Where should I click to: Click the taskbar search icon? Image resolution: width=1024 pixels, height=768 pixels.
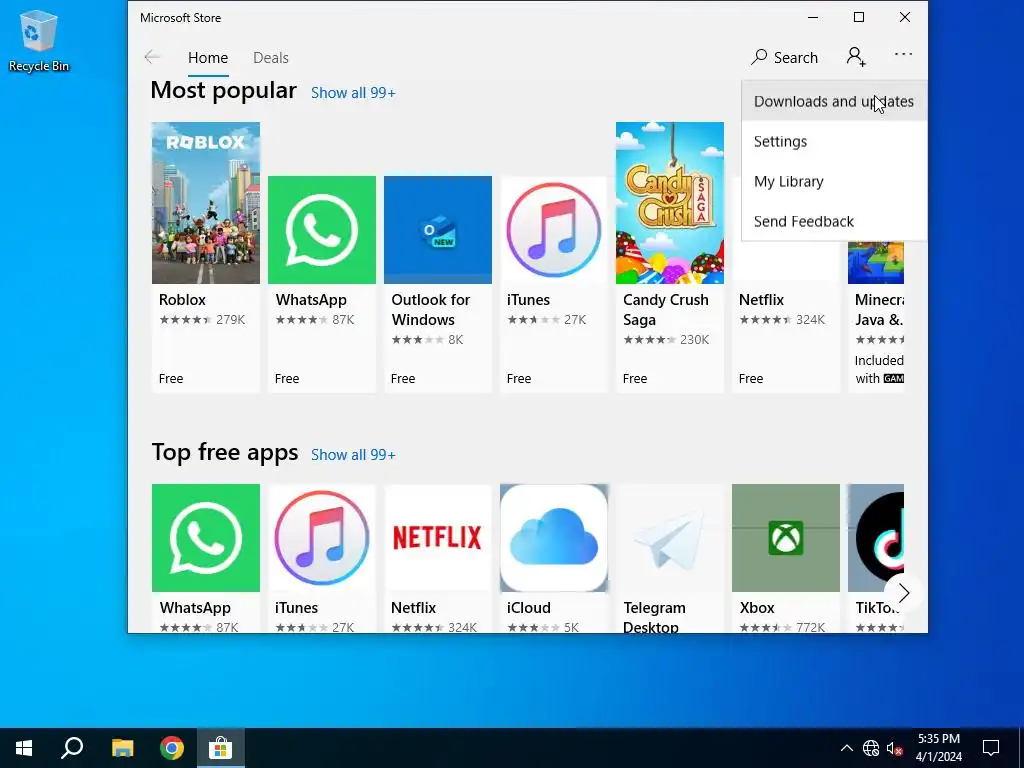click(72, 748)
